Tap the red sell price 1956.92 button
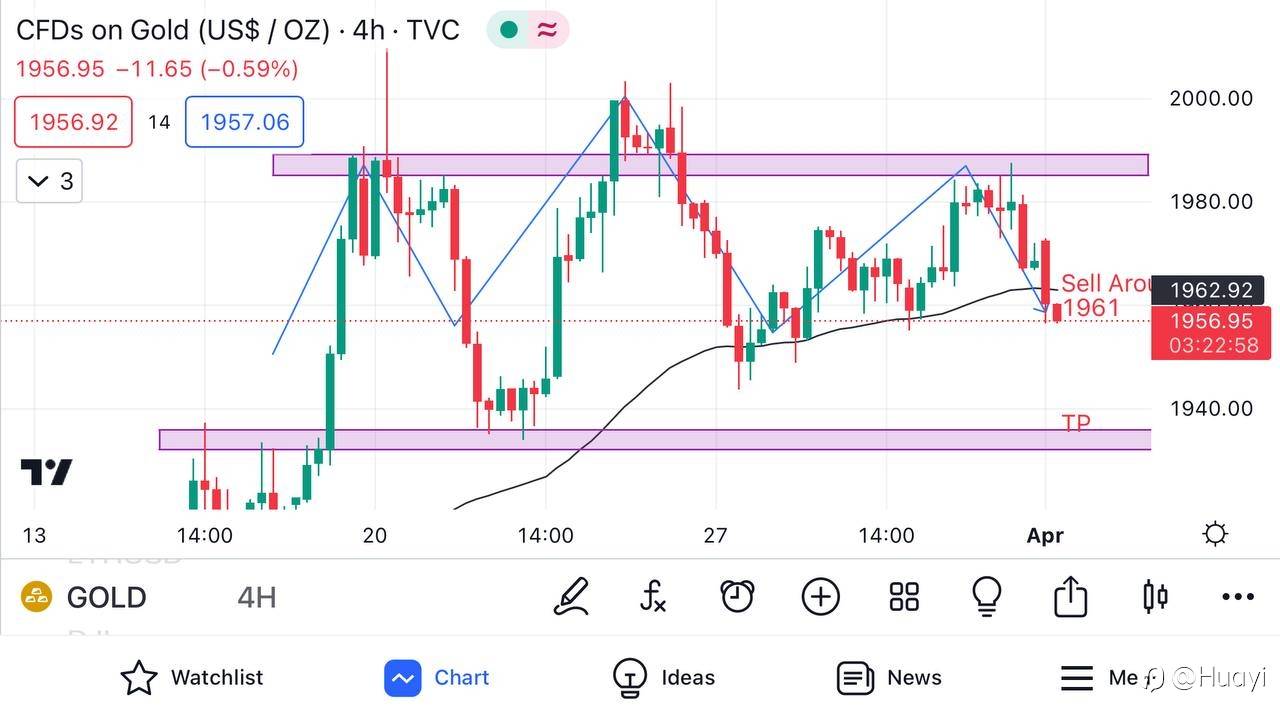Viewport: 1280px width, 720px height. pos(73,122)
